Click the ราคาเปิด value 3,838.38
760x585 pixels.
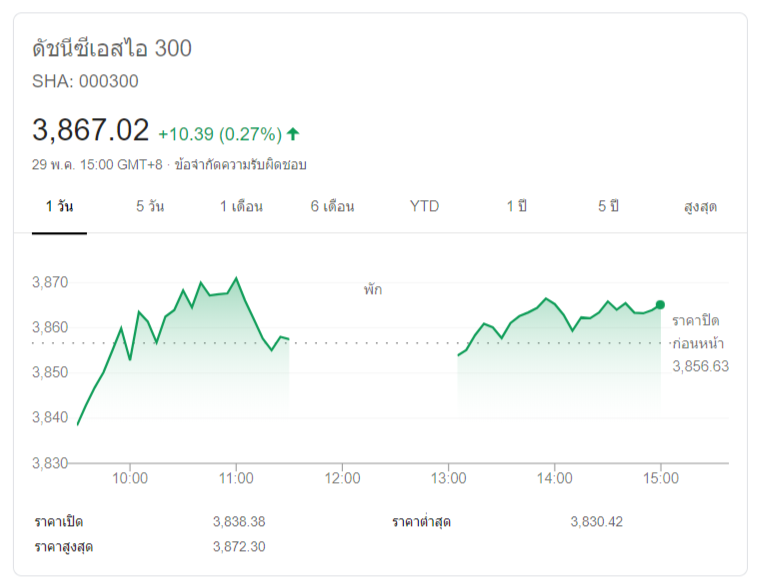pyautogui.click(x=239, y=521)
